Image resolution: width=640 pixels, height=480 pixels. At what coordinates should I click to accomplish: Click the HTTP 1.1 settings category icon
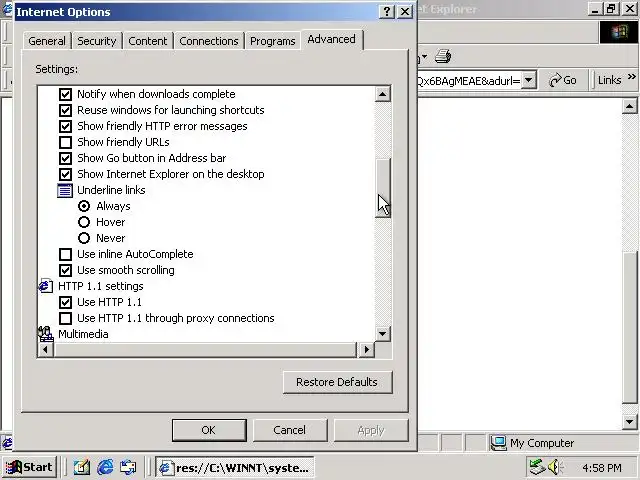46,286
